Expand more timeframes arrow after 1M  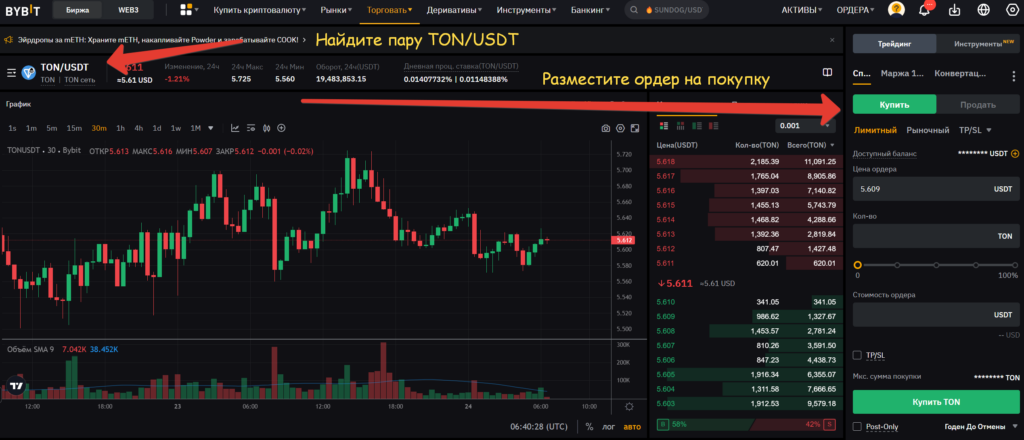coord(210,128)
